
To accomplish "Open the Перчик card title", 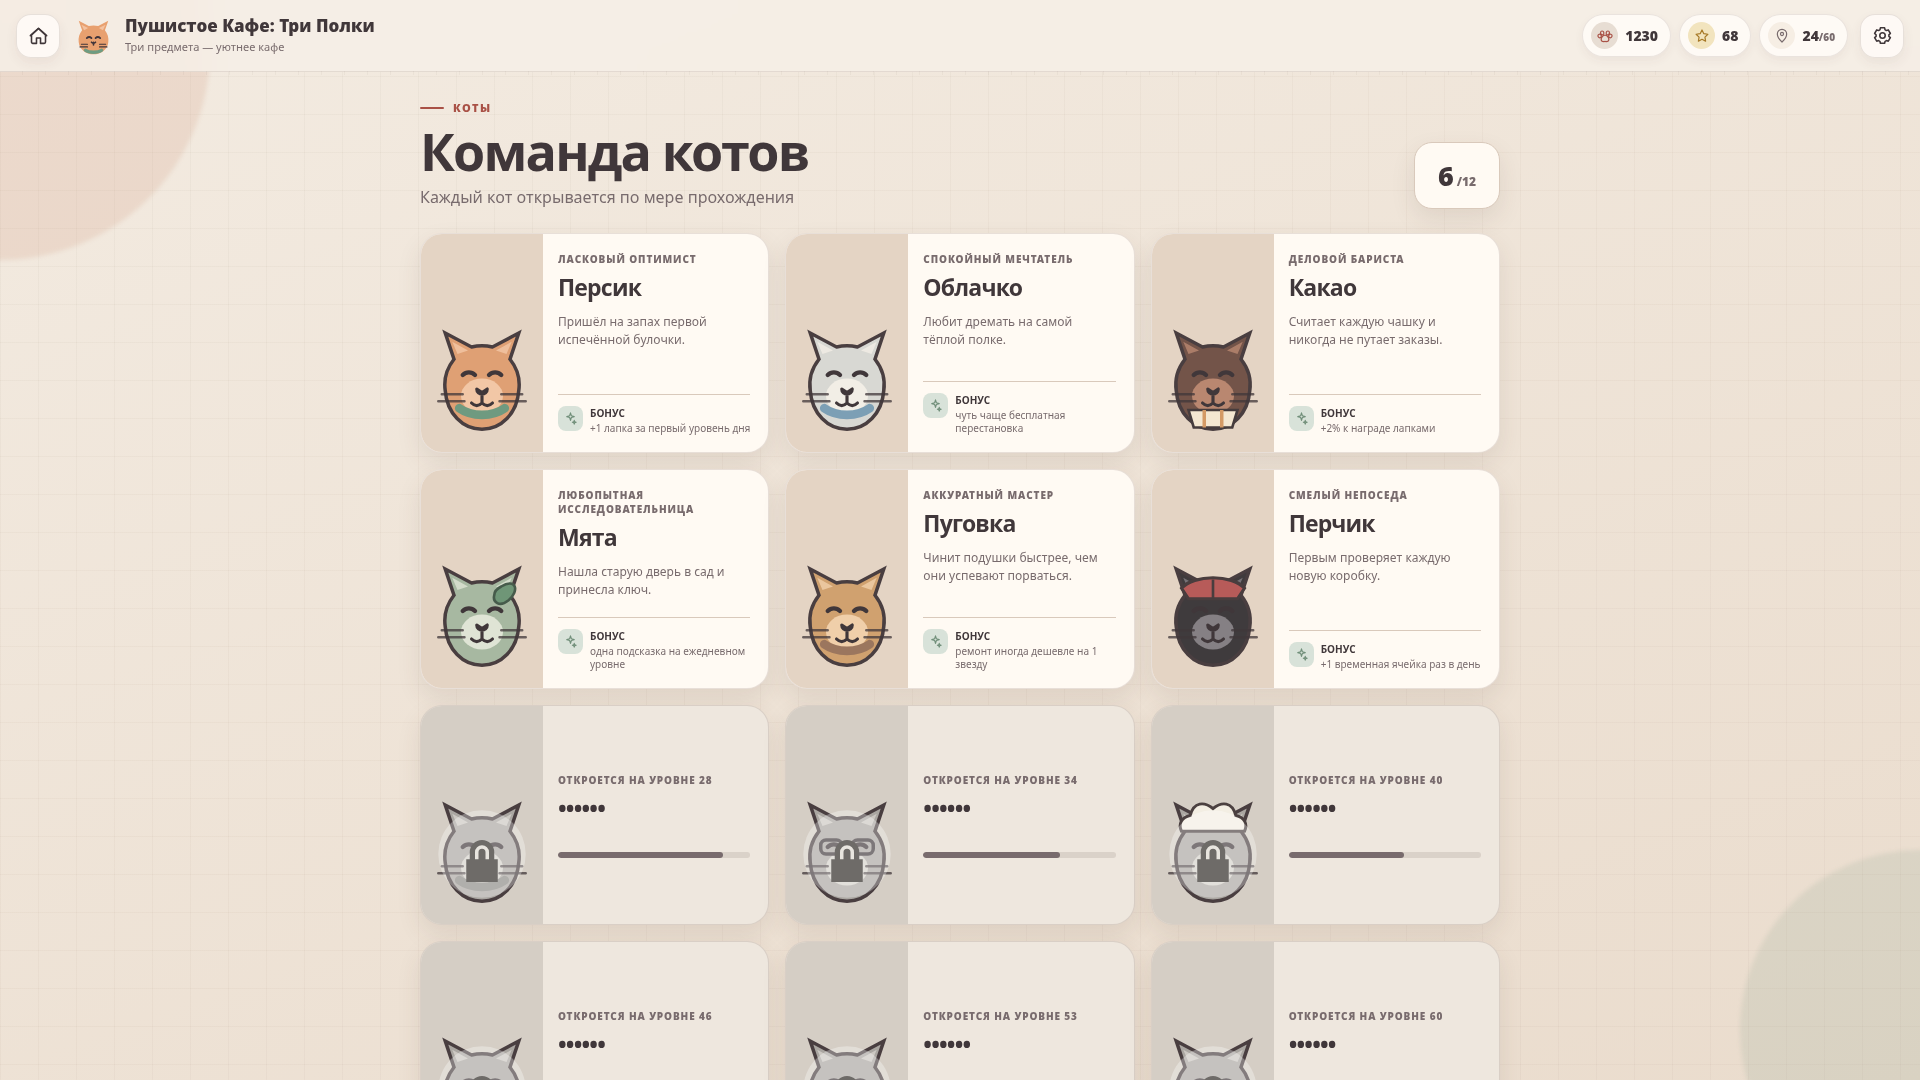I will (1332, 524).
